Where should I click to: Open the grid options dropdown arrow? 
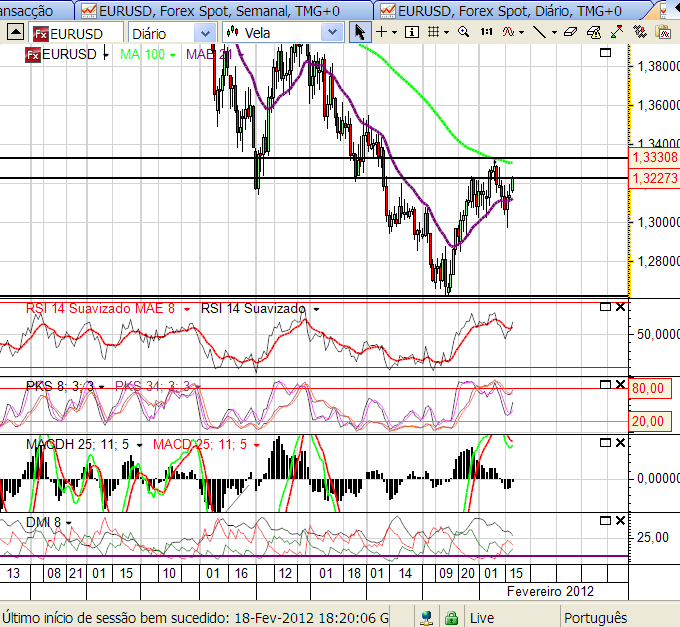coord(446,33)
